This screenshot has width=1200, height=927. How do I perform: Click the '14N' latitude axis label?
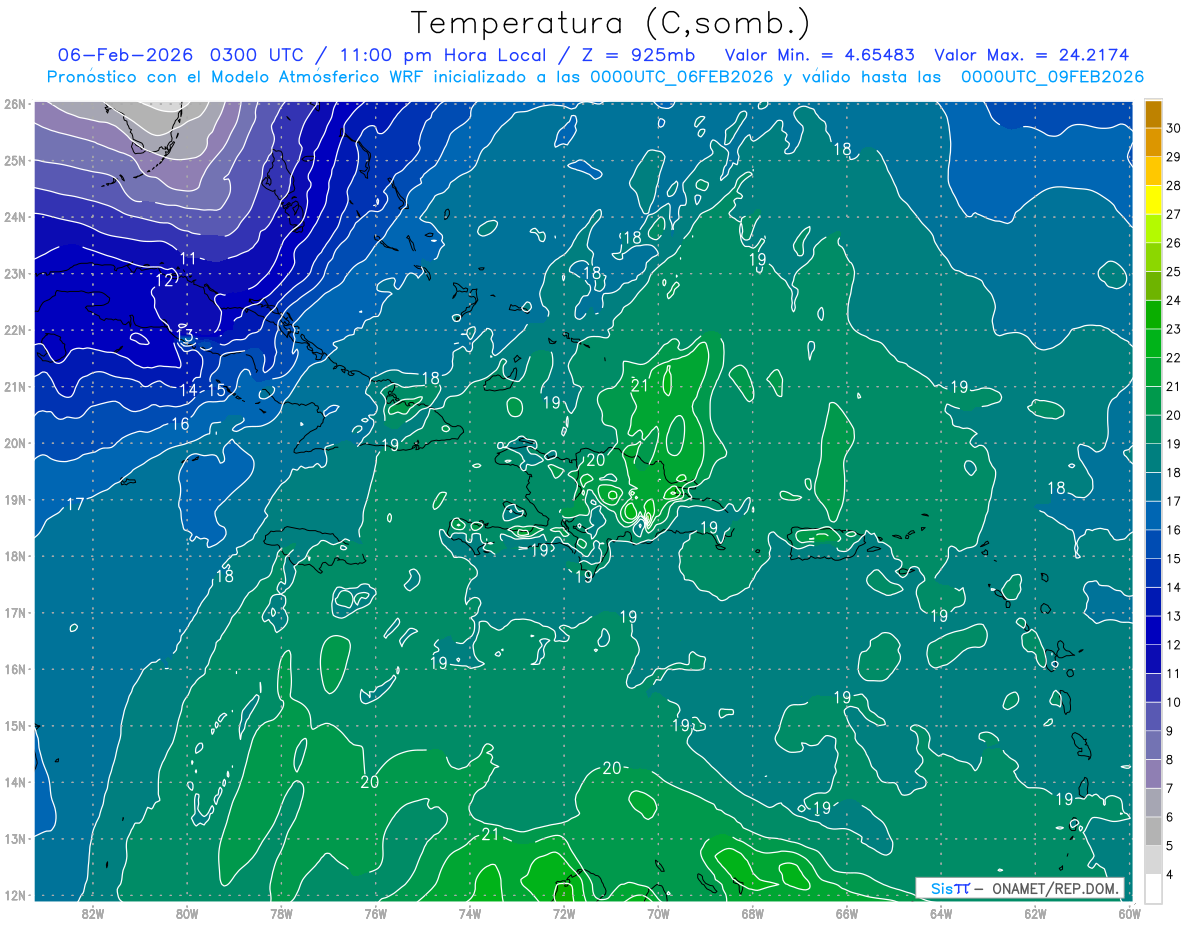tap(14, 782)
